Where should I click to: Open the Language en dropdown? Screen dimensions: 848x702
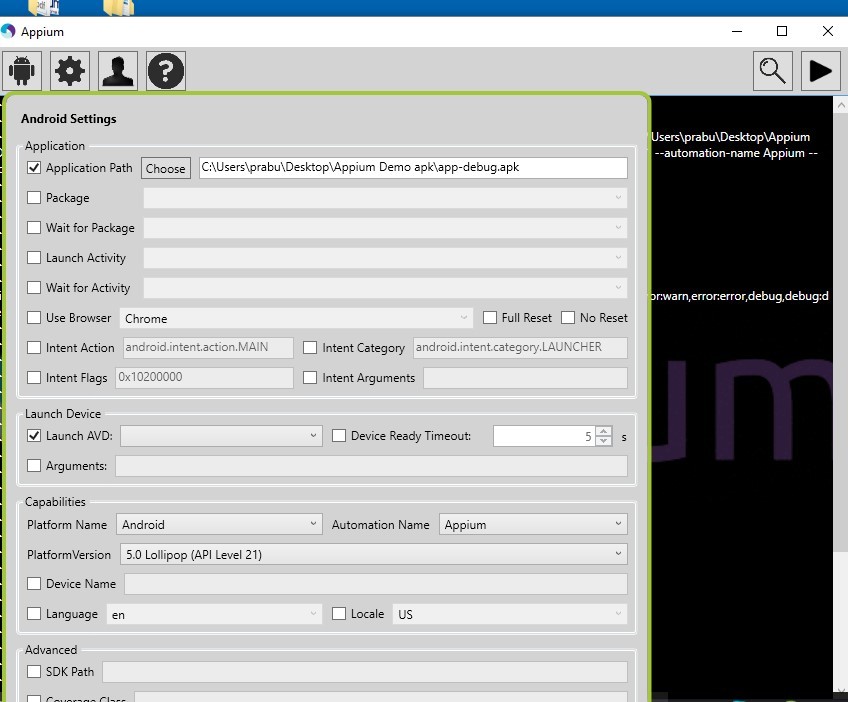[x=214, y=614]
